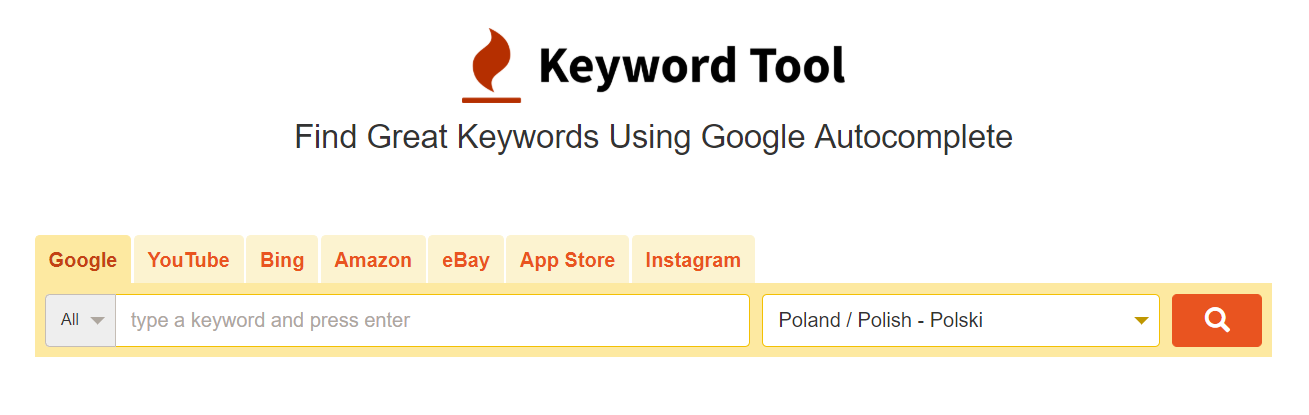Click the All label in the filter box
The height and width of the screenshot is (415, 1309).
pos(70,320)
